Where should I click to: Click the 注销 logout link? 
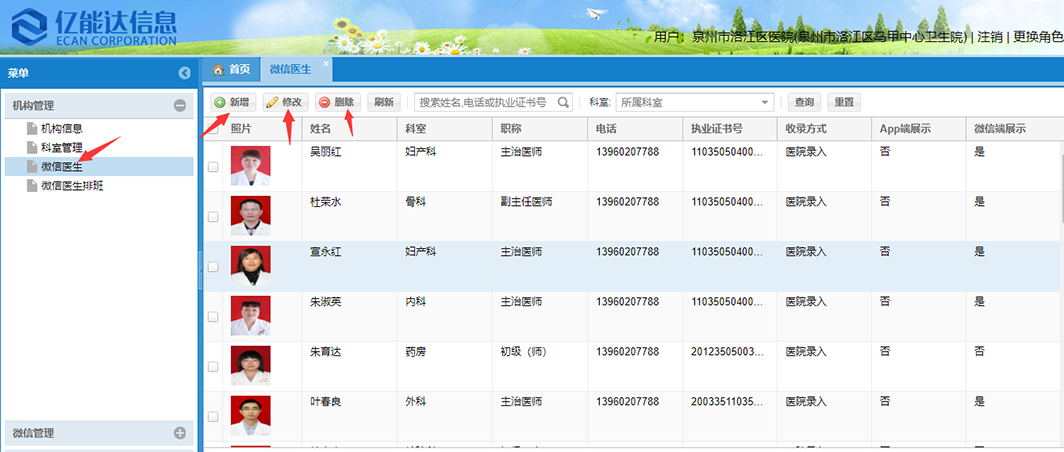[990, 37]
